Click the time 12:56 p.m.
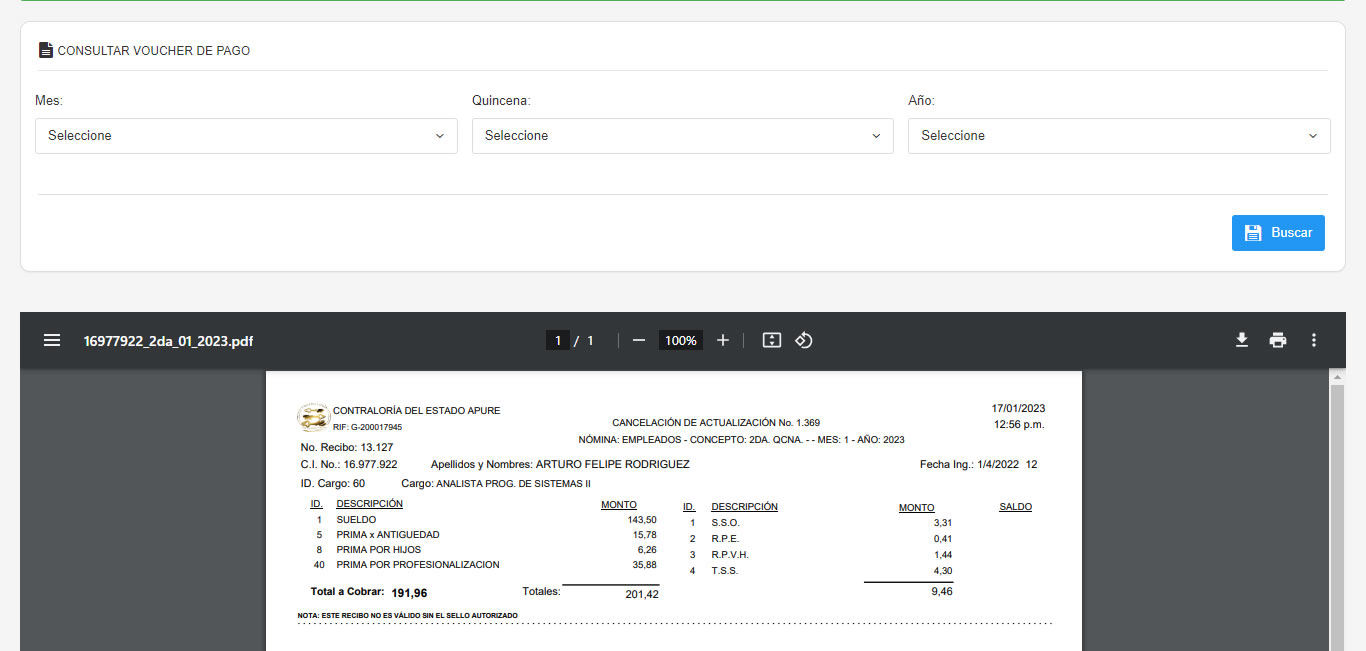1366x651 pixels. pos(1019,425)
